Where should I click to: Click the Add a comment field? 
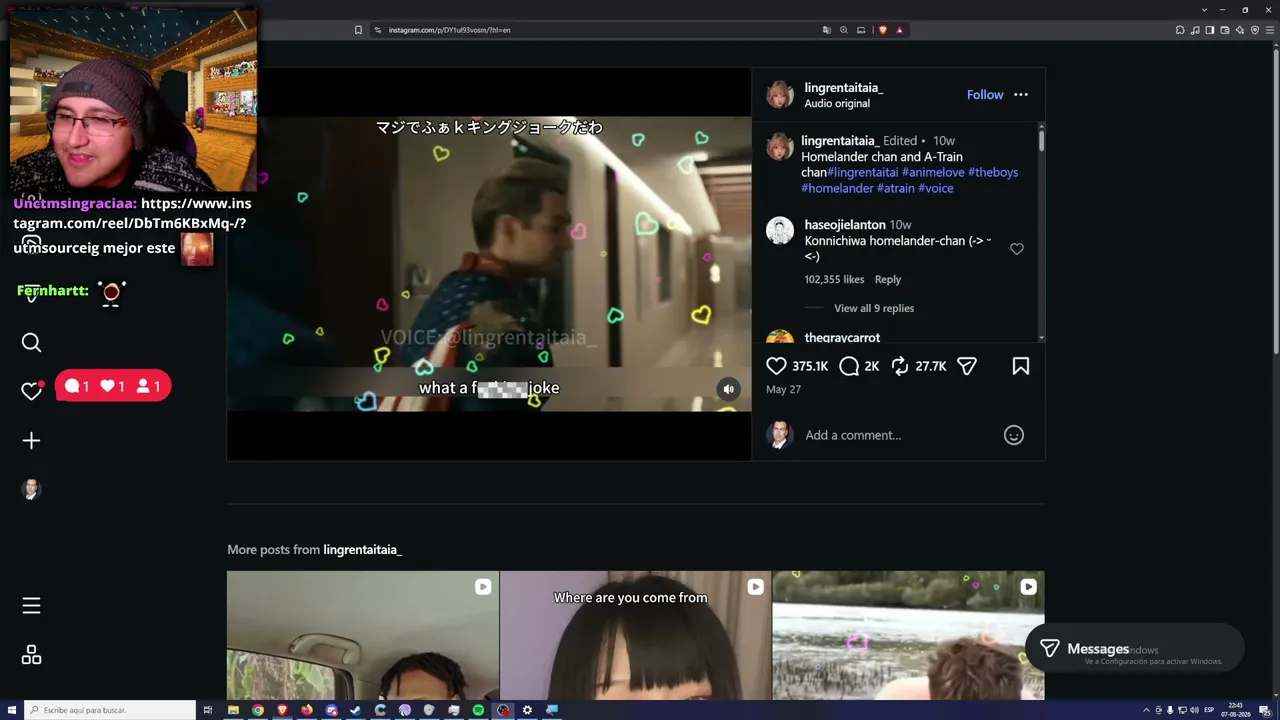(898, 435)
